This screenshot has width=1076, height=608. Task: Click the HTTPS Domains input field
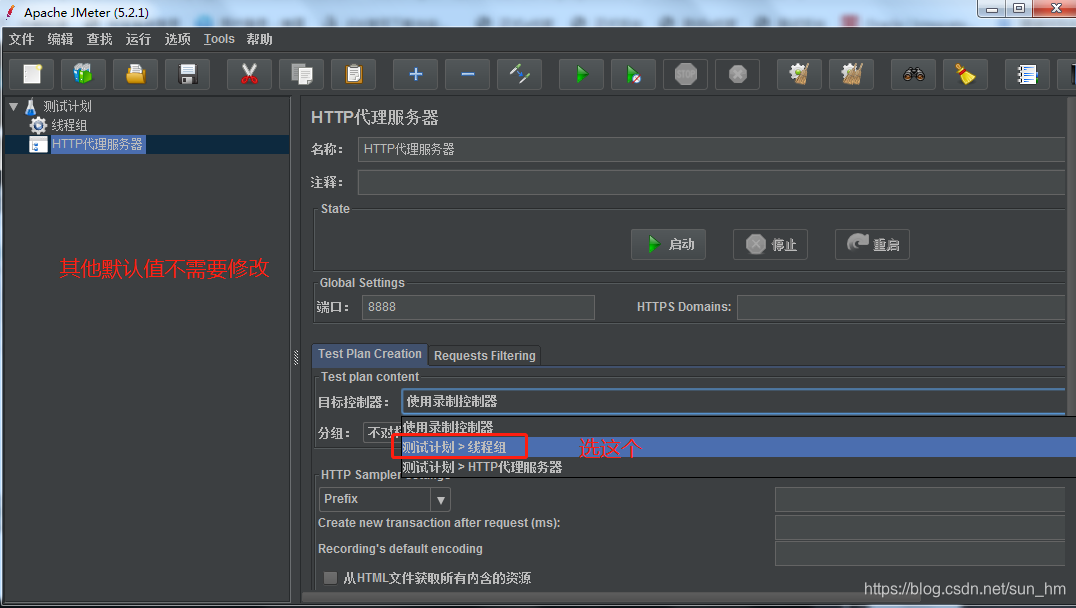point(902,307)
